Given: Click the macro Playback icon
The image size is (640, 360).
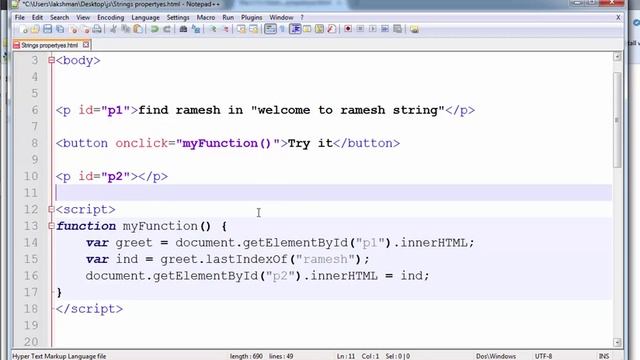Looking at the screenshot, I should [372, 29].
